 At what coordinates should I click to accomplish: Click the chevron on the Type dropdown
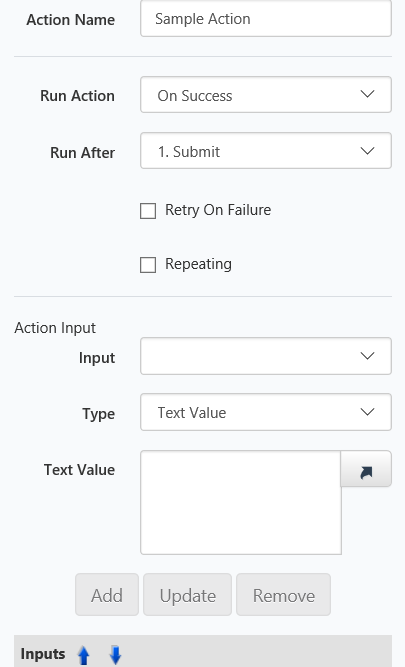(x=367, y=412)
